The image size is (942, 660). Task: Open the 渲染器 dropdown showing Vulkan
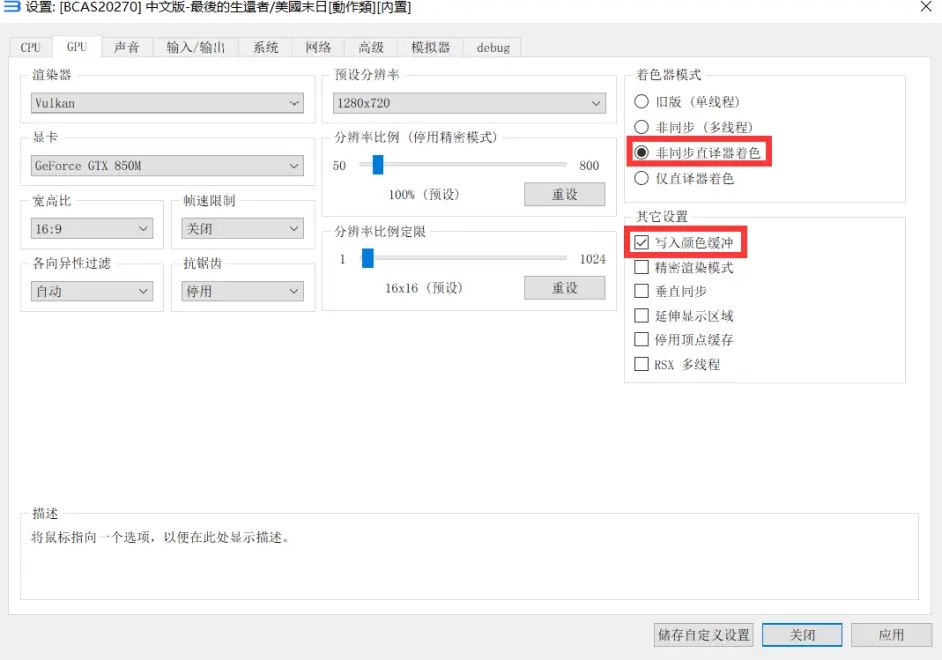coord(166,102)
